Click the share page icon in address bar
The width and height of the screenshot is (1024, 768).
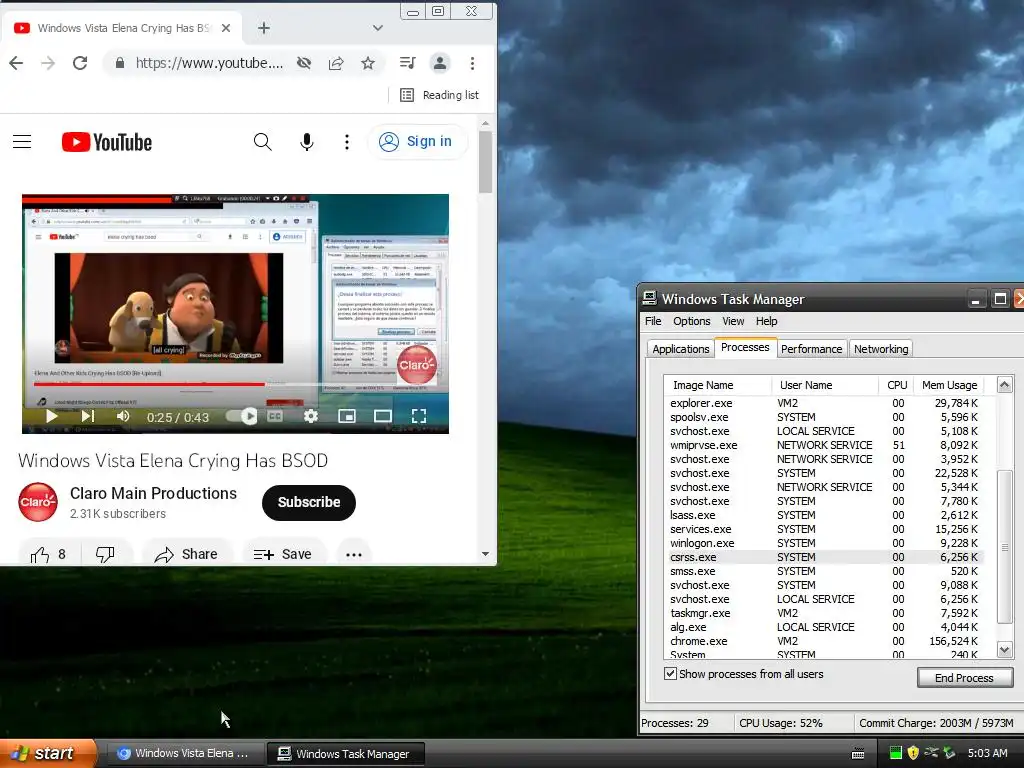point(336,63)
